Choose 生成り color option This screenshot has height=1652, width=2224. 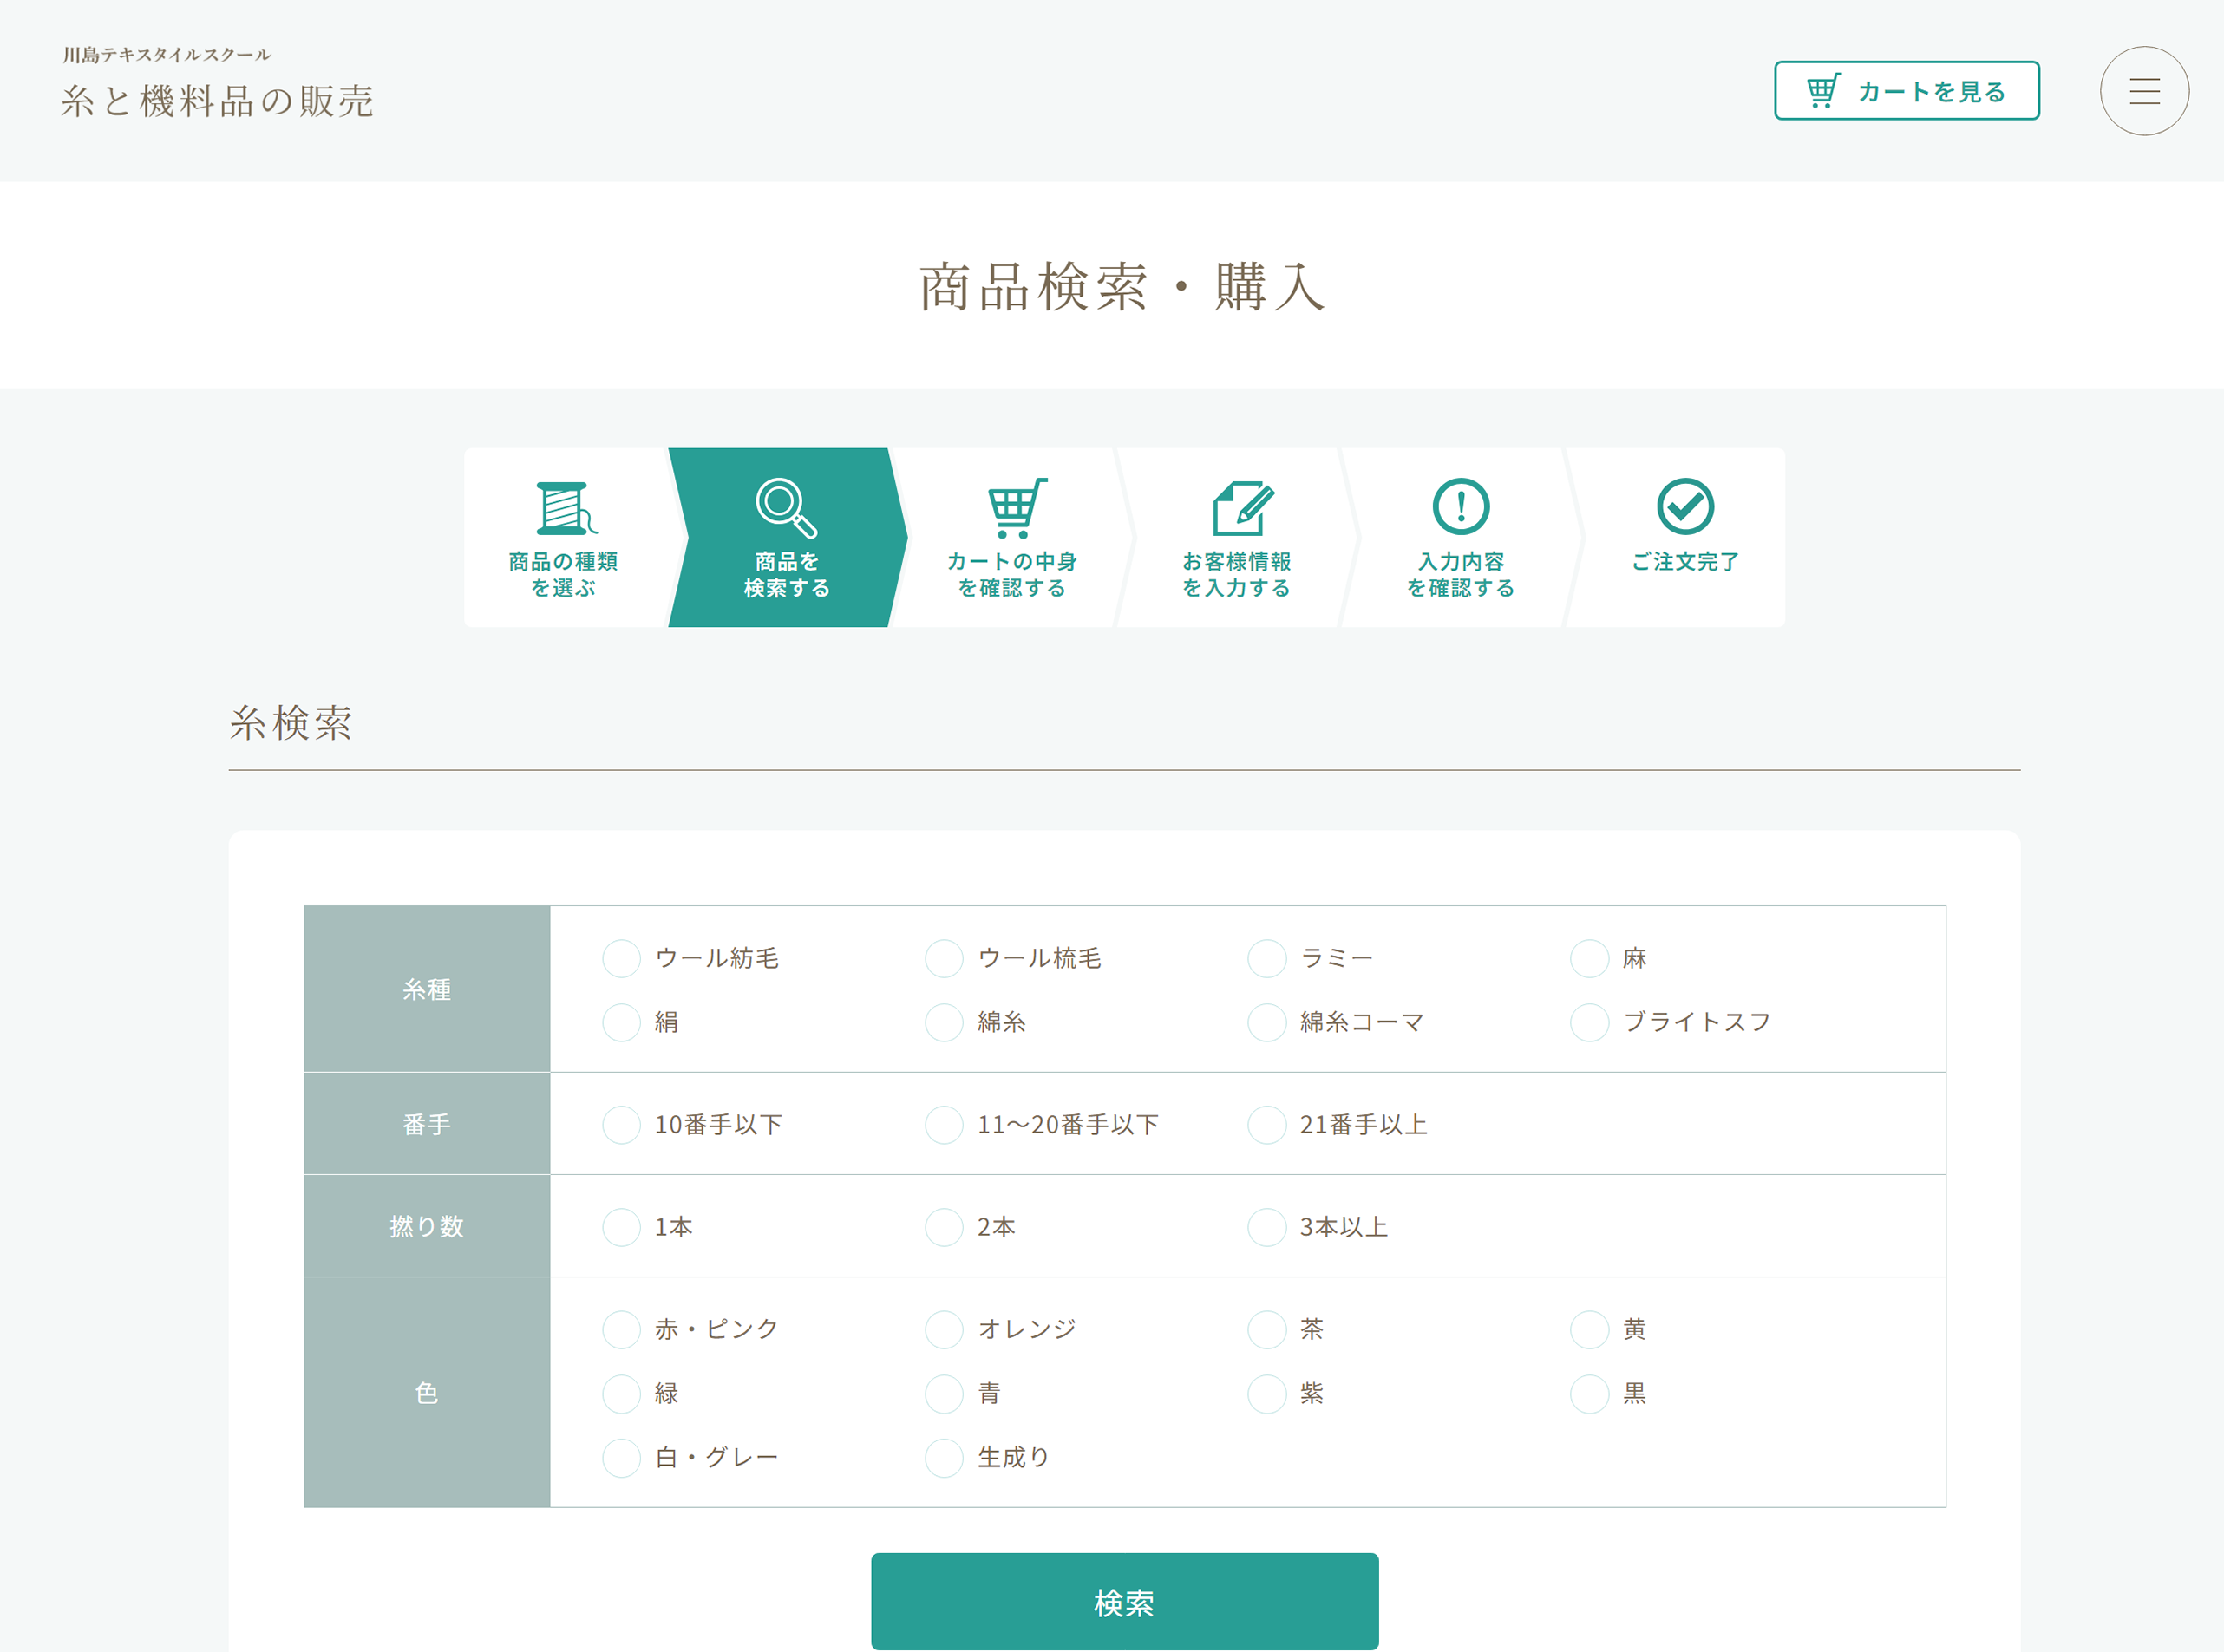(943, 1457)
